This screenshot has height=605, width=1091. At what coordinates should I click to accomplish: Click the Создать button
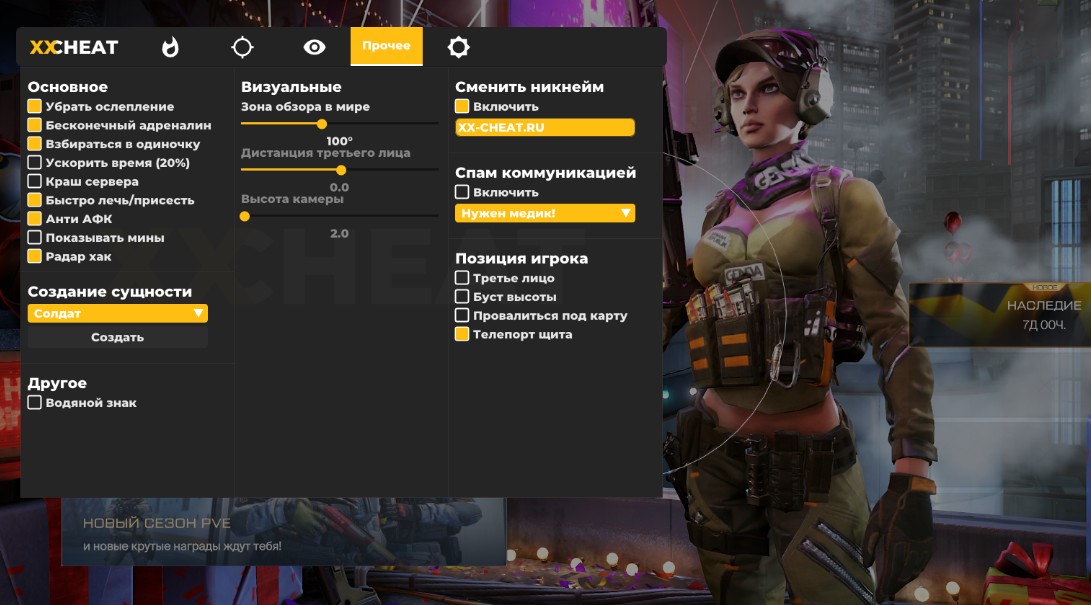click(118, 337)
